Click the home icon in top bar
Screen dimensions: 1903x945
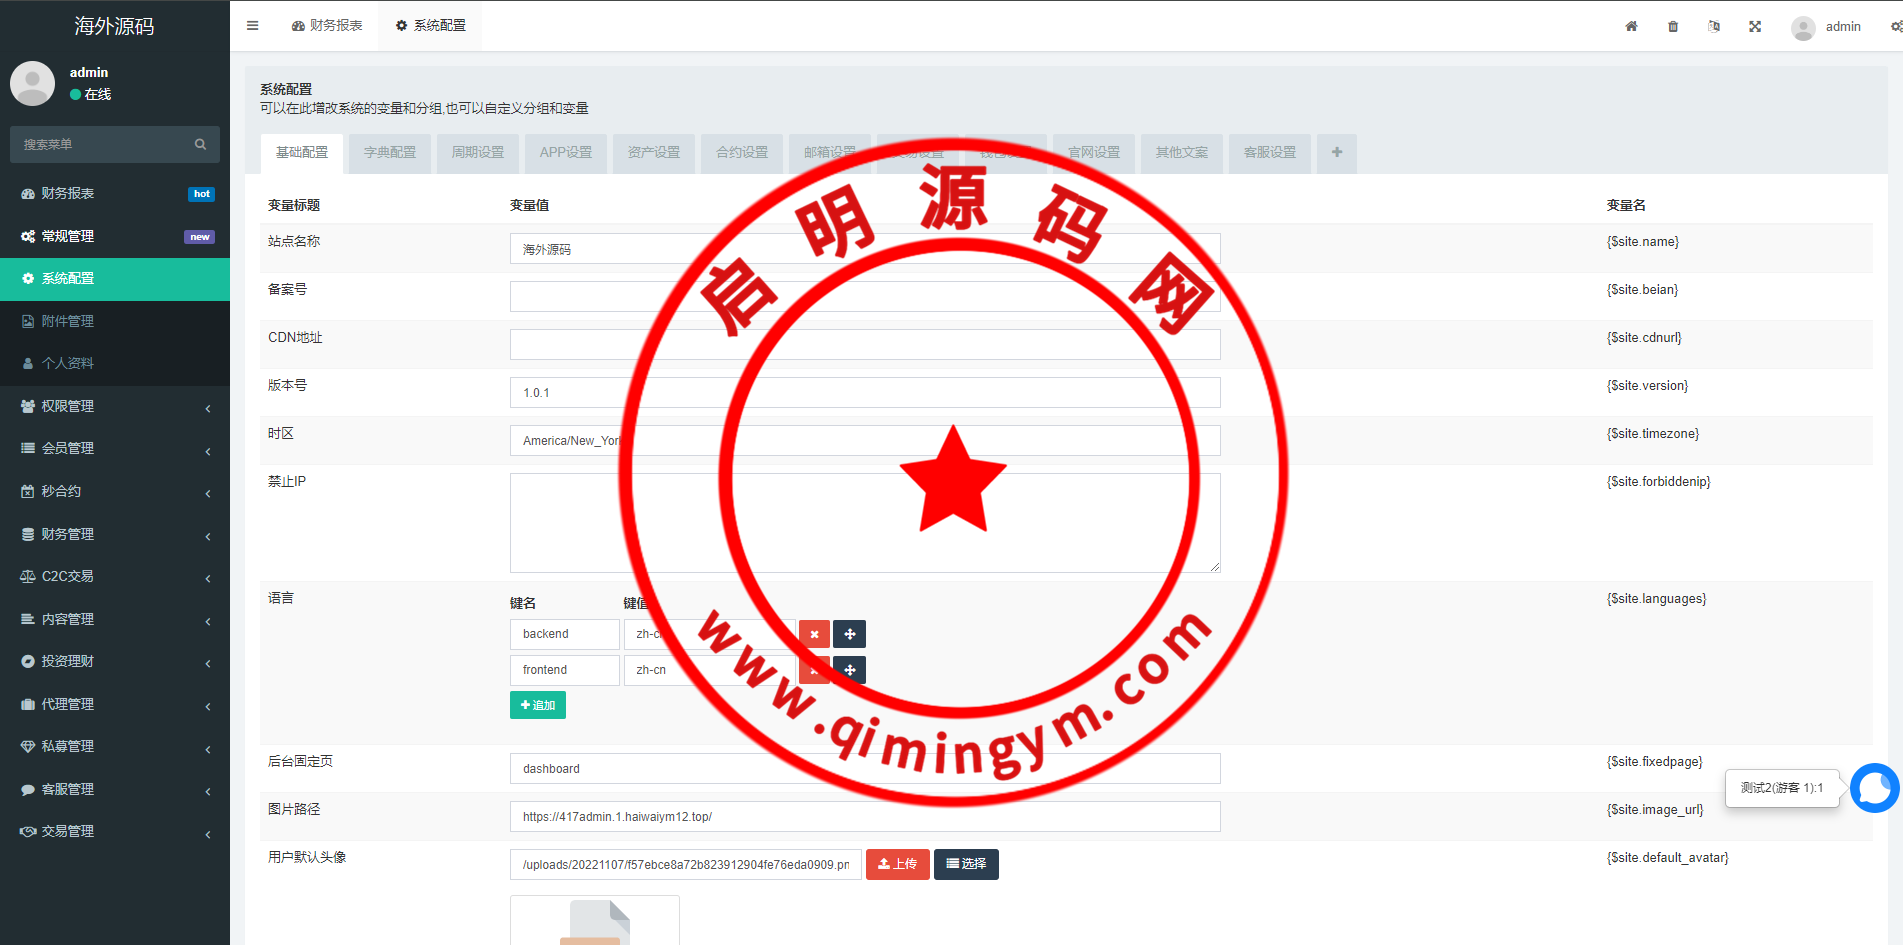point(1631,26)
